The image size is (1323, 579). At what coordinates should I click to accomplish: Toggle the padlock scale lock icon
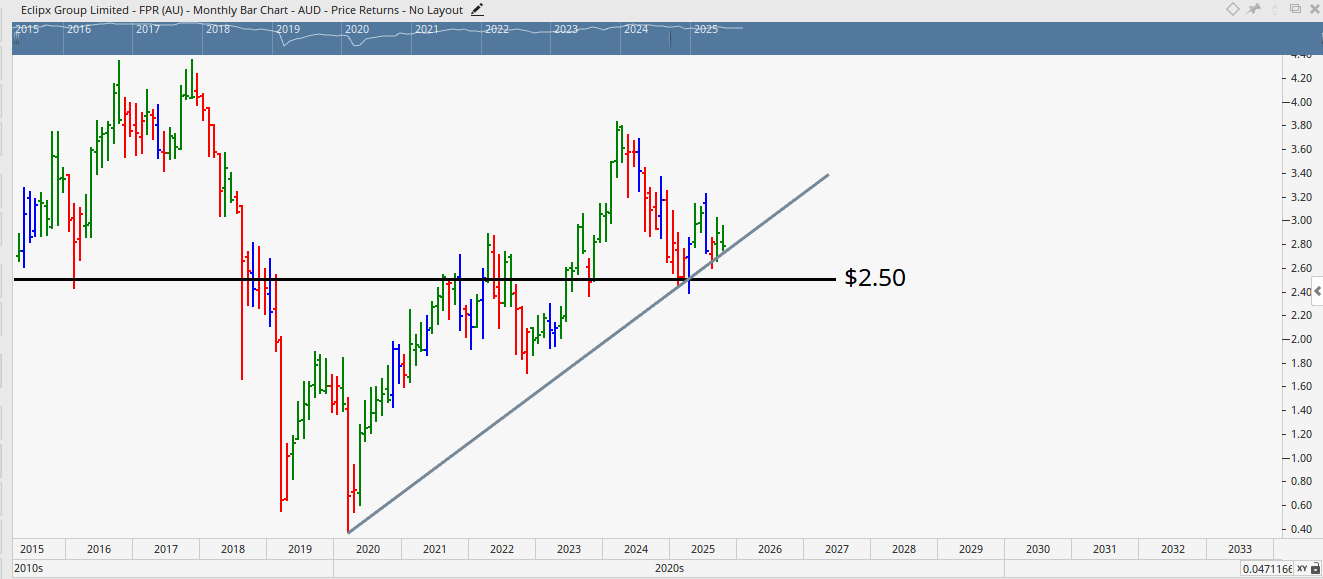tap(1315, 568)
